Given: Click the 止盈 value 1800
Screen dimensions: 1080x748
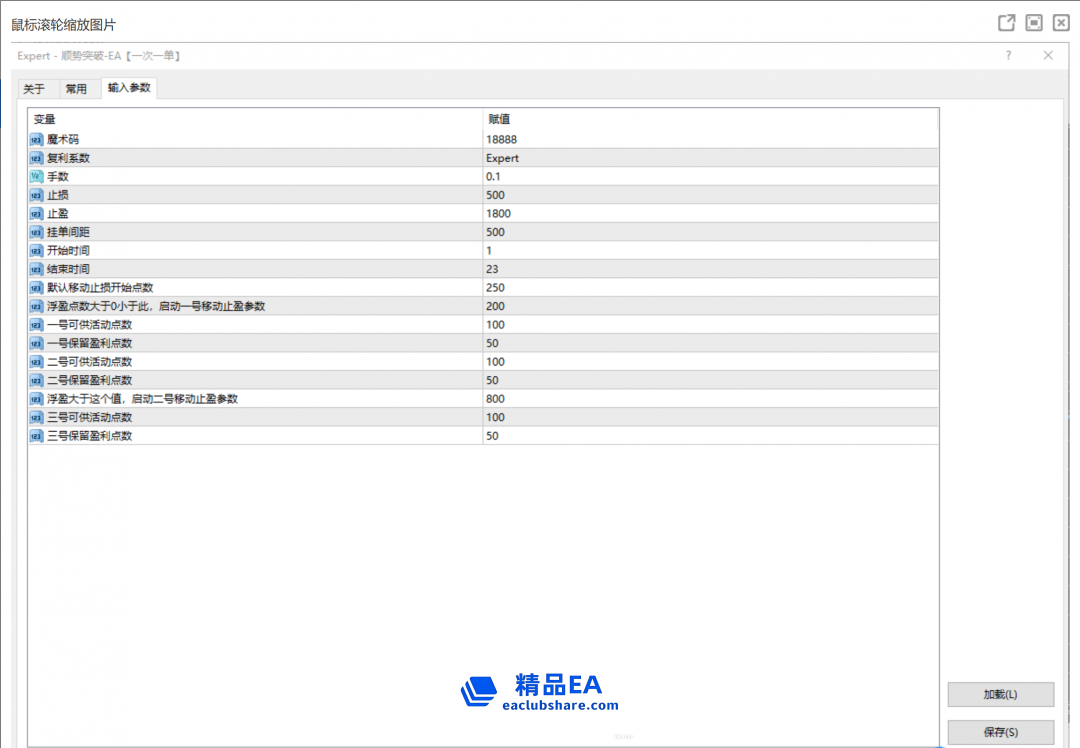Looking at the screenshot, I should coord(498,214).
